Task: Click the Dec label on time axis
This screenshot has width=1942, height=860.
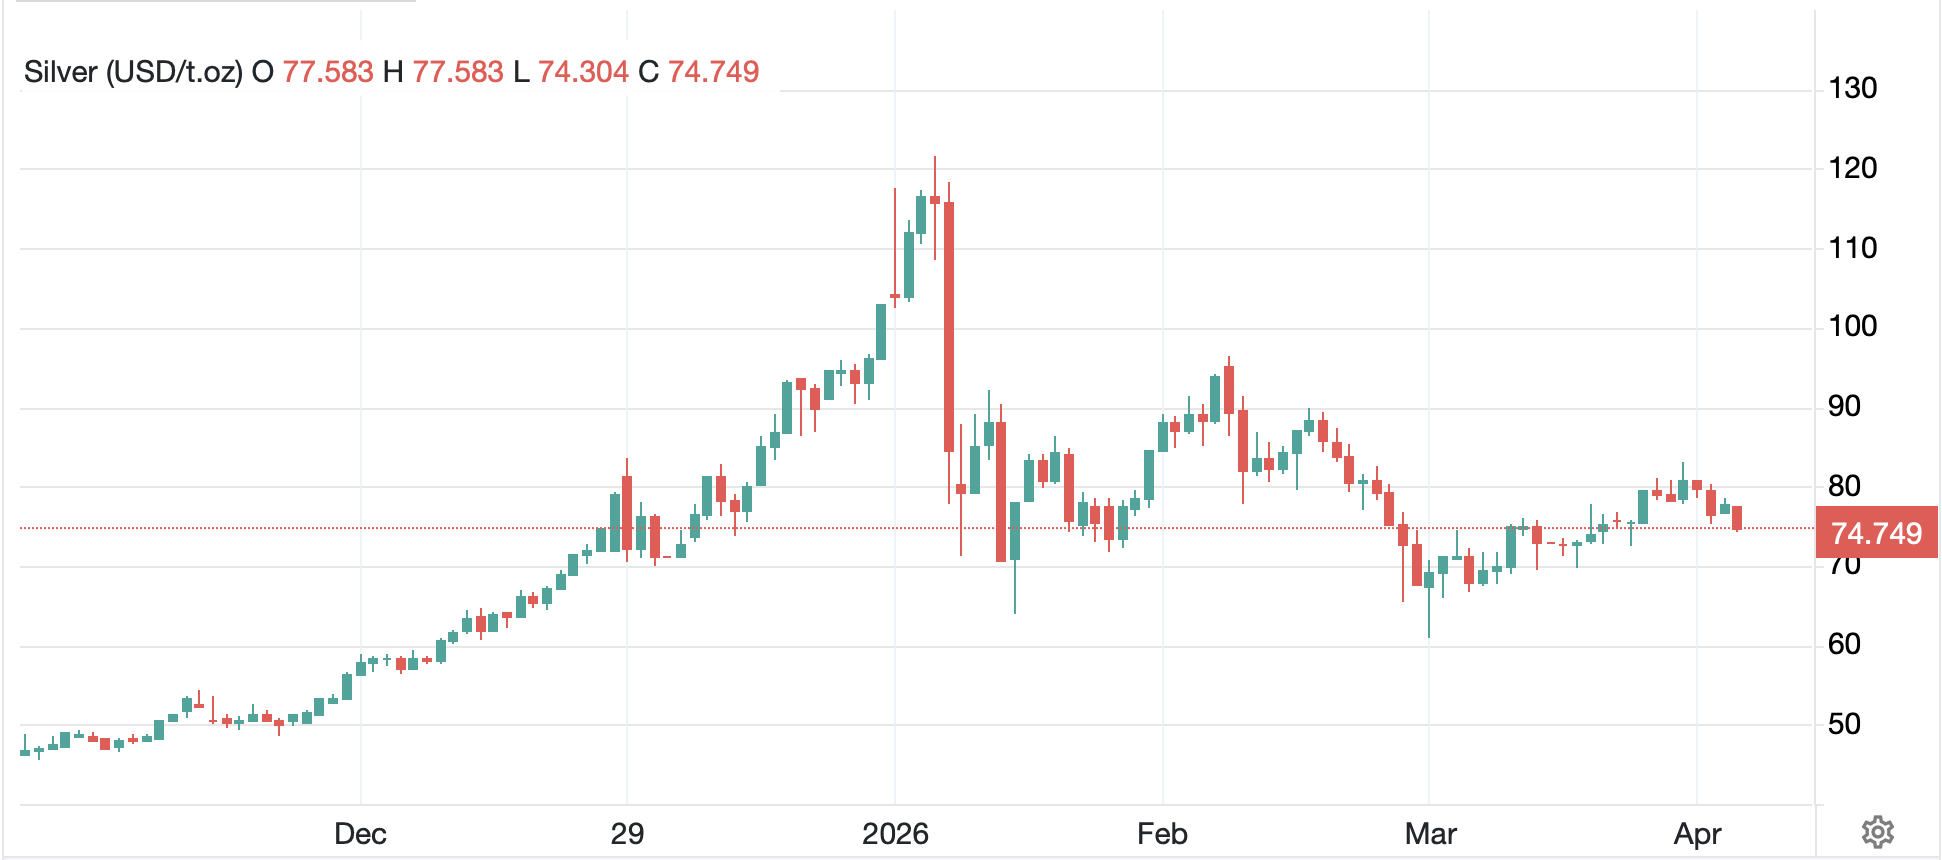Action: pos(360,833)
